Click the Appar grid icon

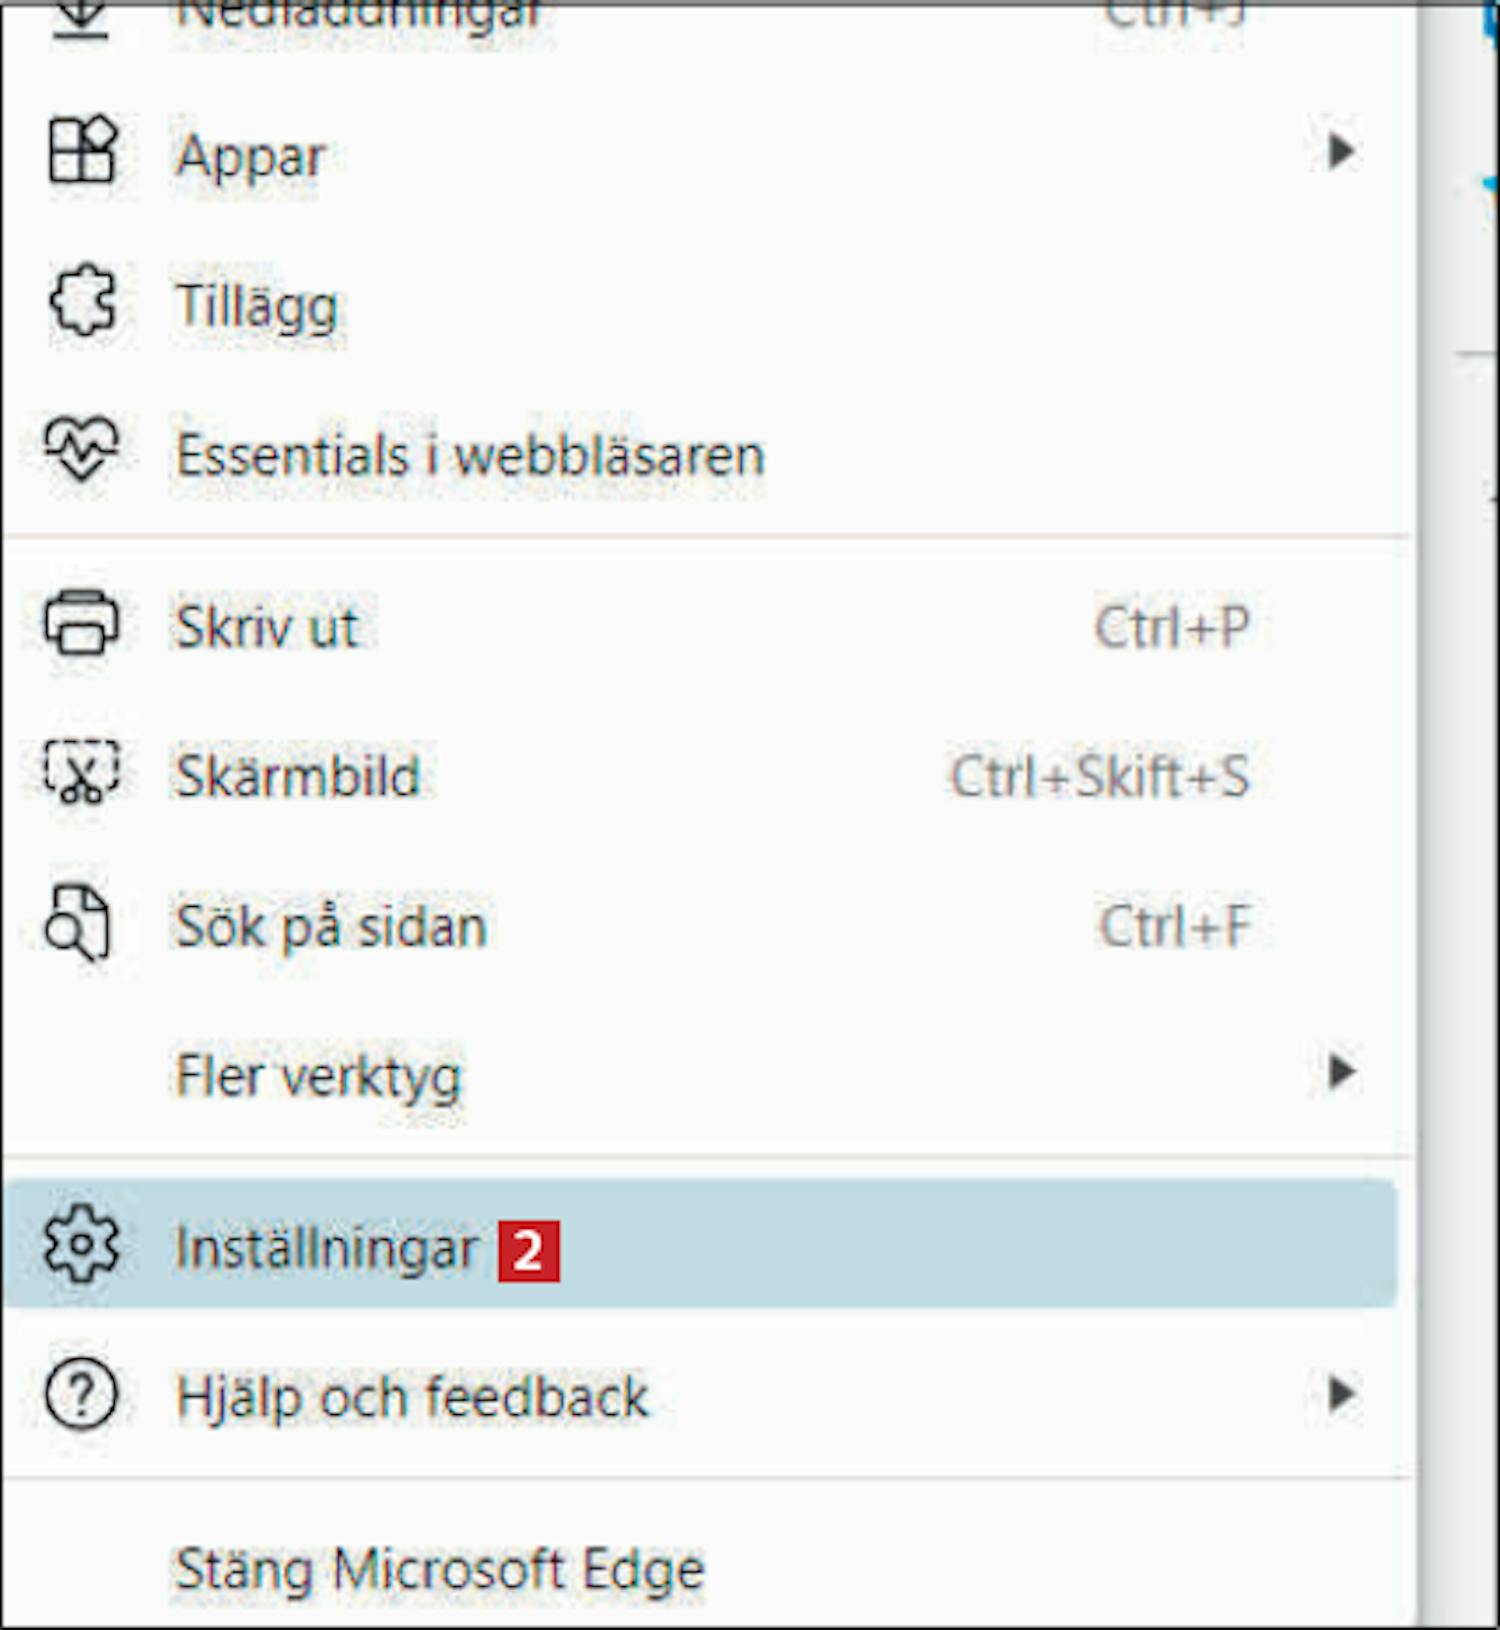(x=82, y=151)
